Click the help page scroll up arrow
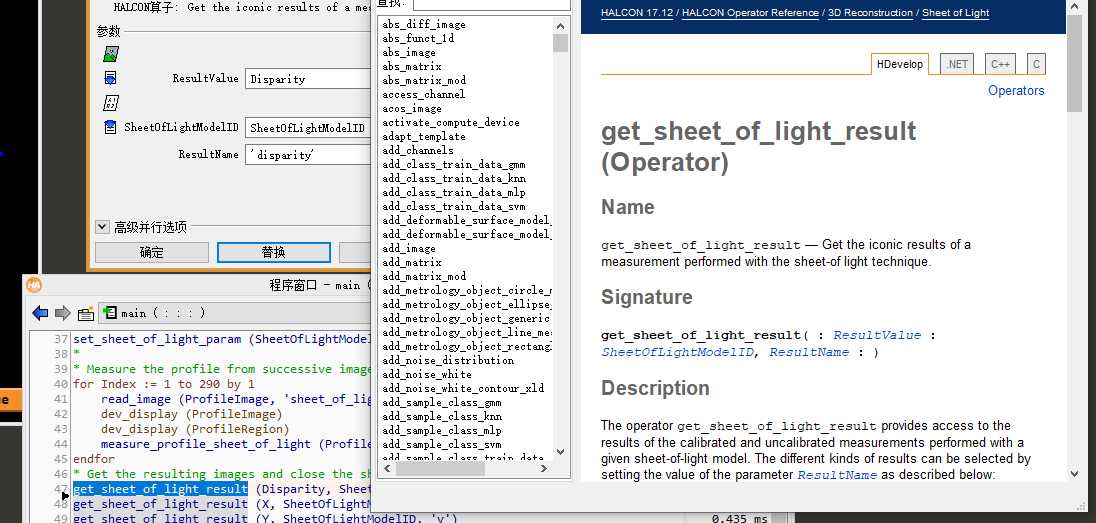This screenshot has height=523, width=1096. tap(1074, 6)
